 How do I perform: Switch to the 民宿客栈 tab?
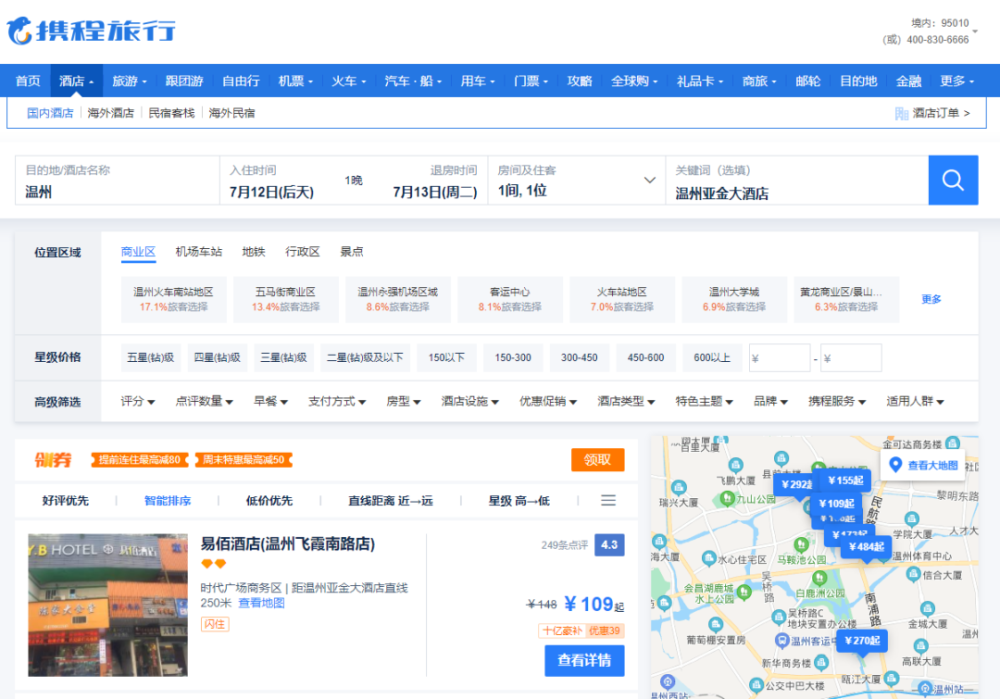171,113
